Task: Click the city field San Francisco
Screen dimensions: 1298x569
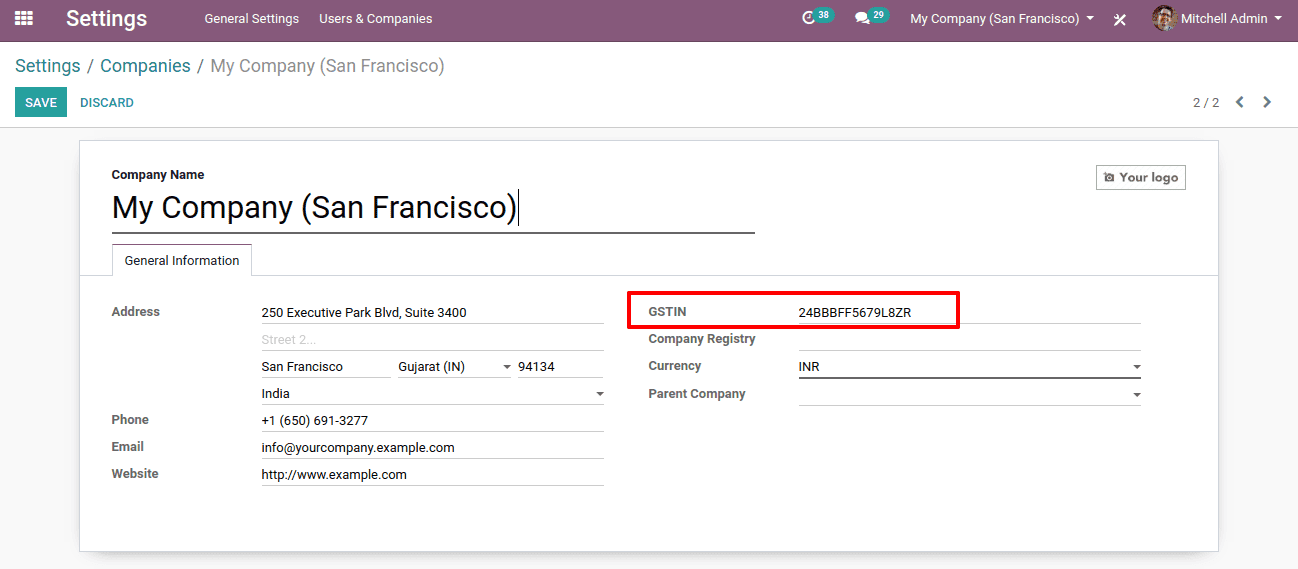Action: [x=326, y=366]
